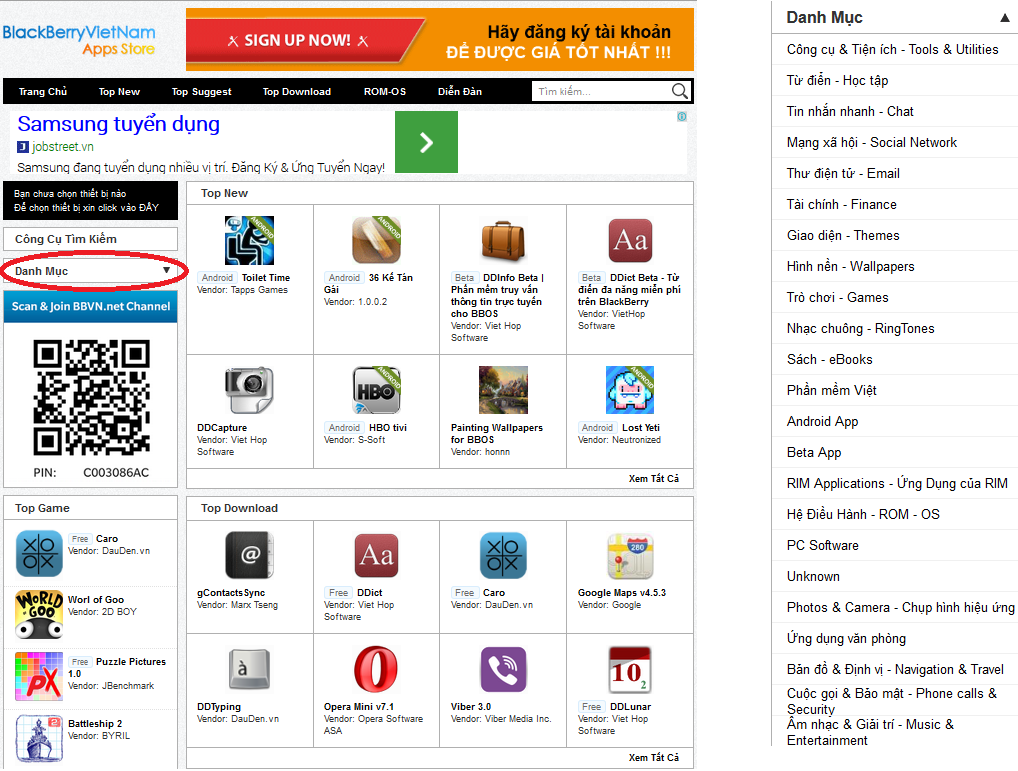
Task: Open the Top New menu item
Action: click(x=119, y=92)
